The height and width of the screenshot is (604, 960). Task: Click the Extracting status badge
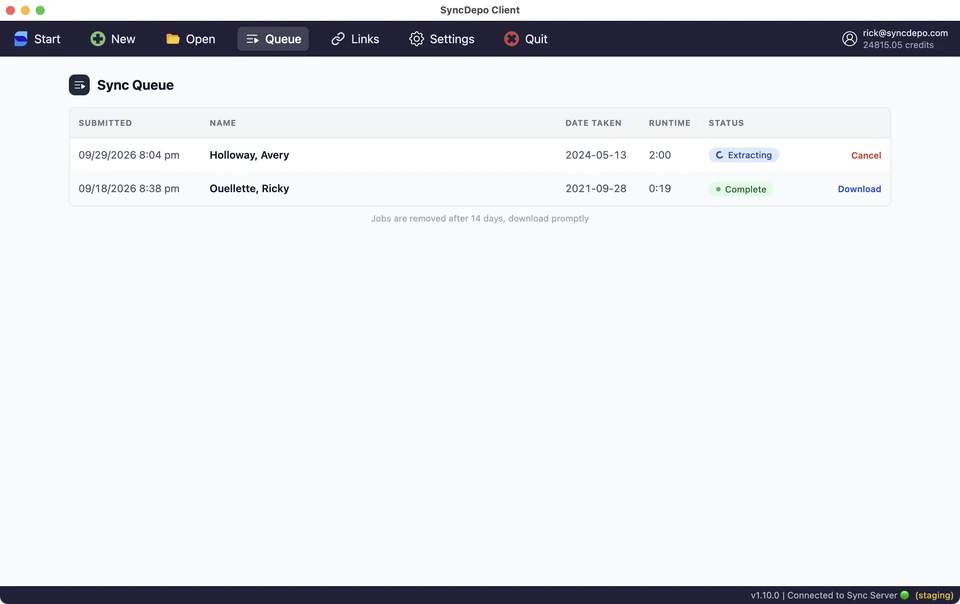click(743, 155)
